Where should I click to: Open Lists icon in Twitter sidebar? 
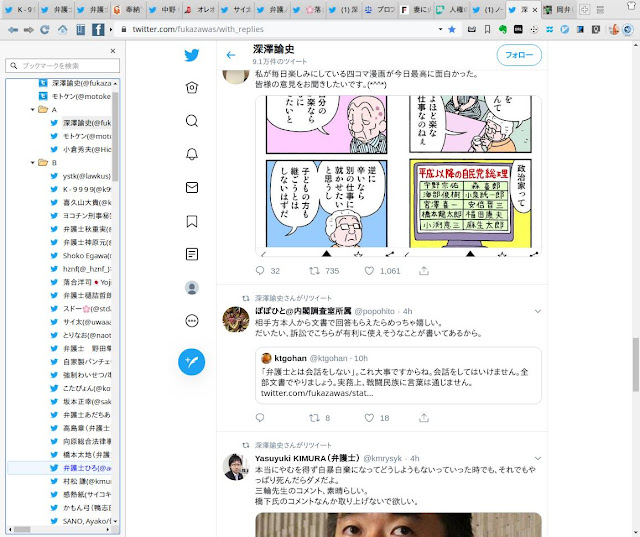(191, 254)
